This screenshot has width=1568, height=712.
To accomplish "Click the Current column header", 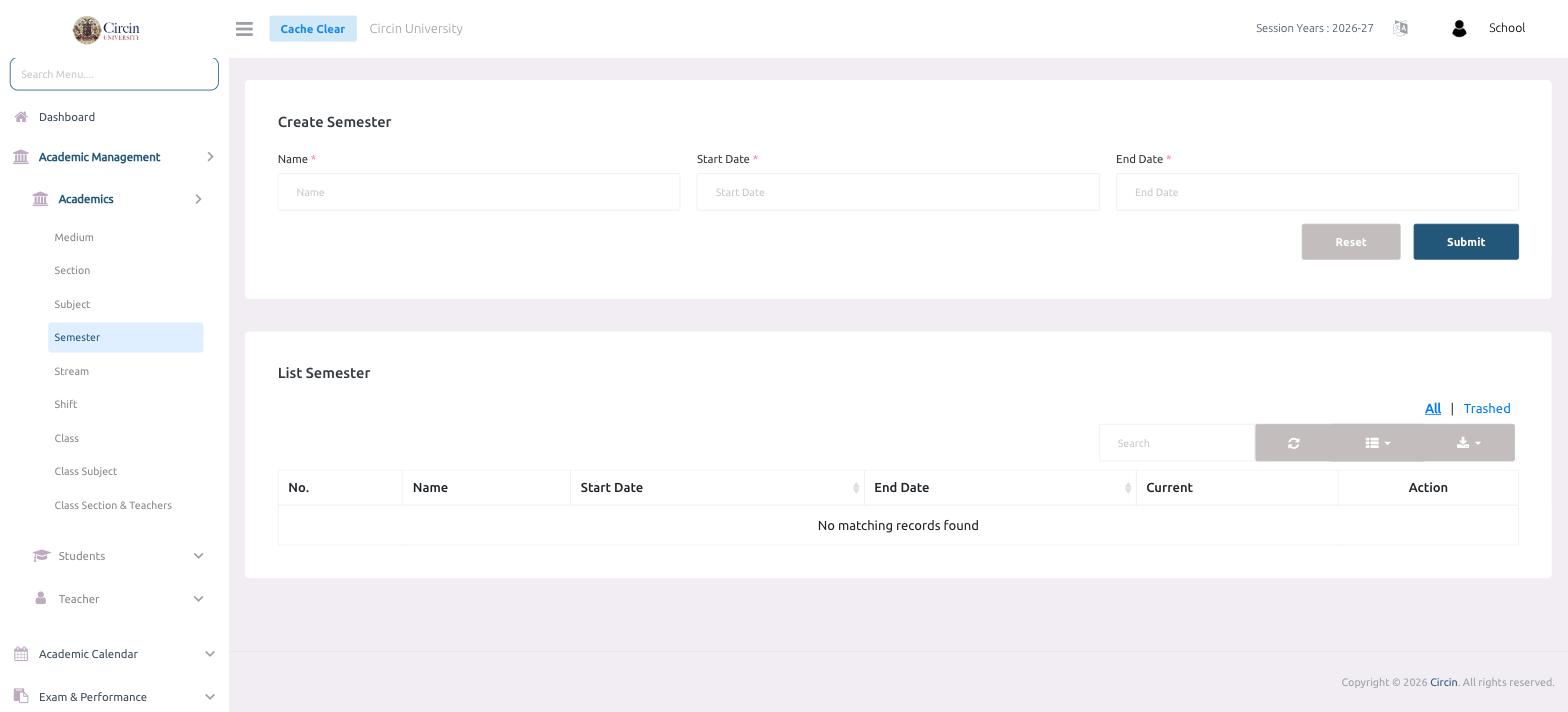I will (1237, 488).
